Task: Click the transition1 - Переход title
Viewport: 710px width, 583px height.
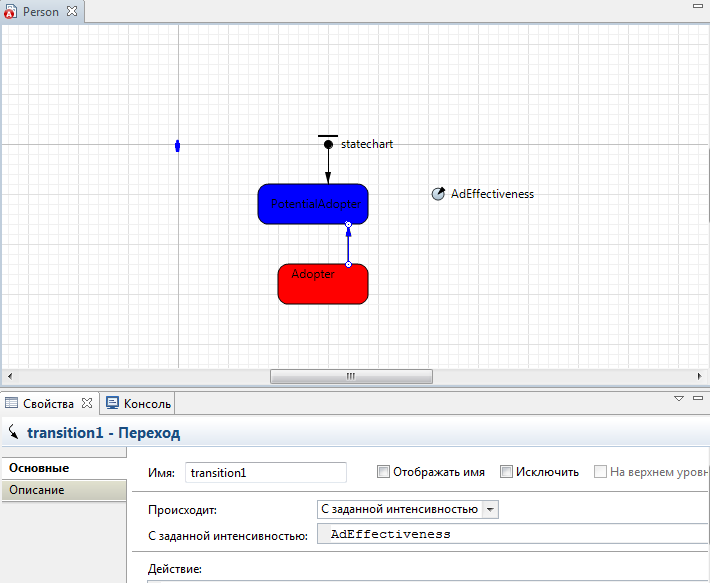Action: coord(104,433)
